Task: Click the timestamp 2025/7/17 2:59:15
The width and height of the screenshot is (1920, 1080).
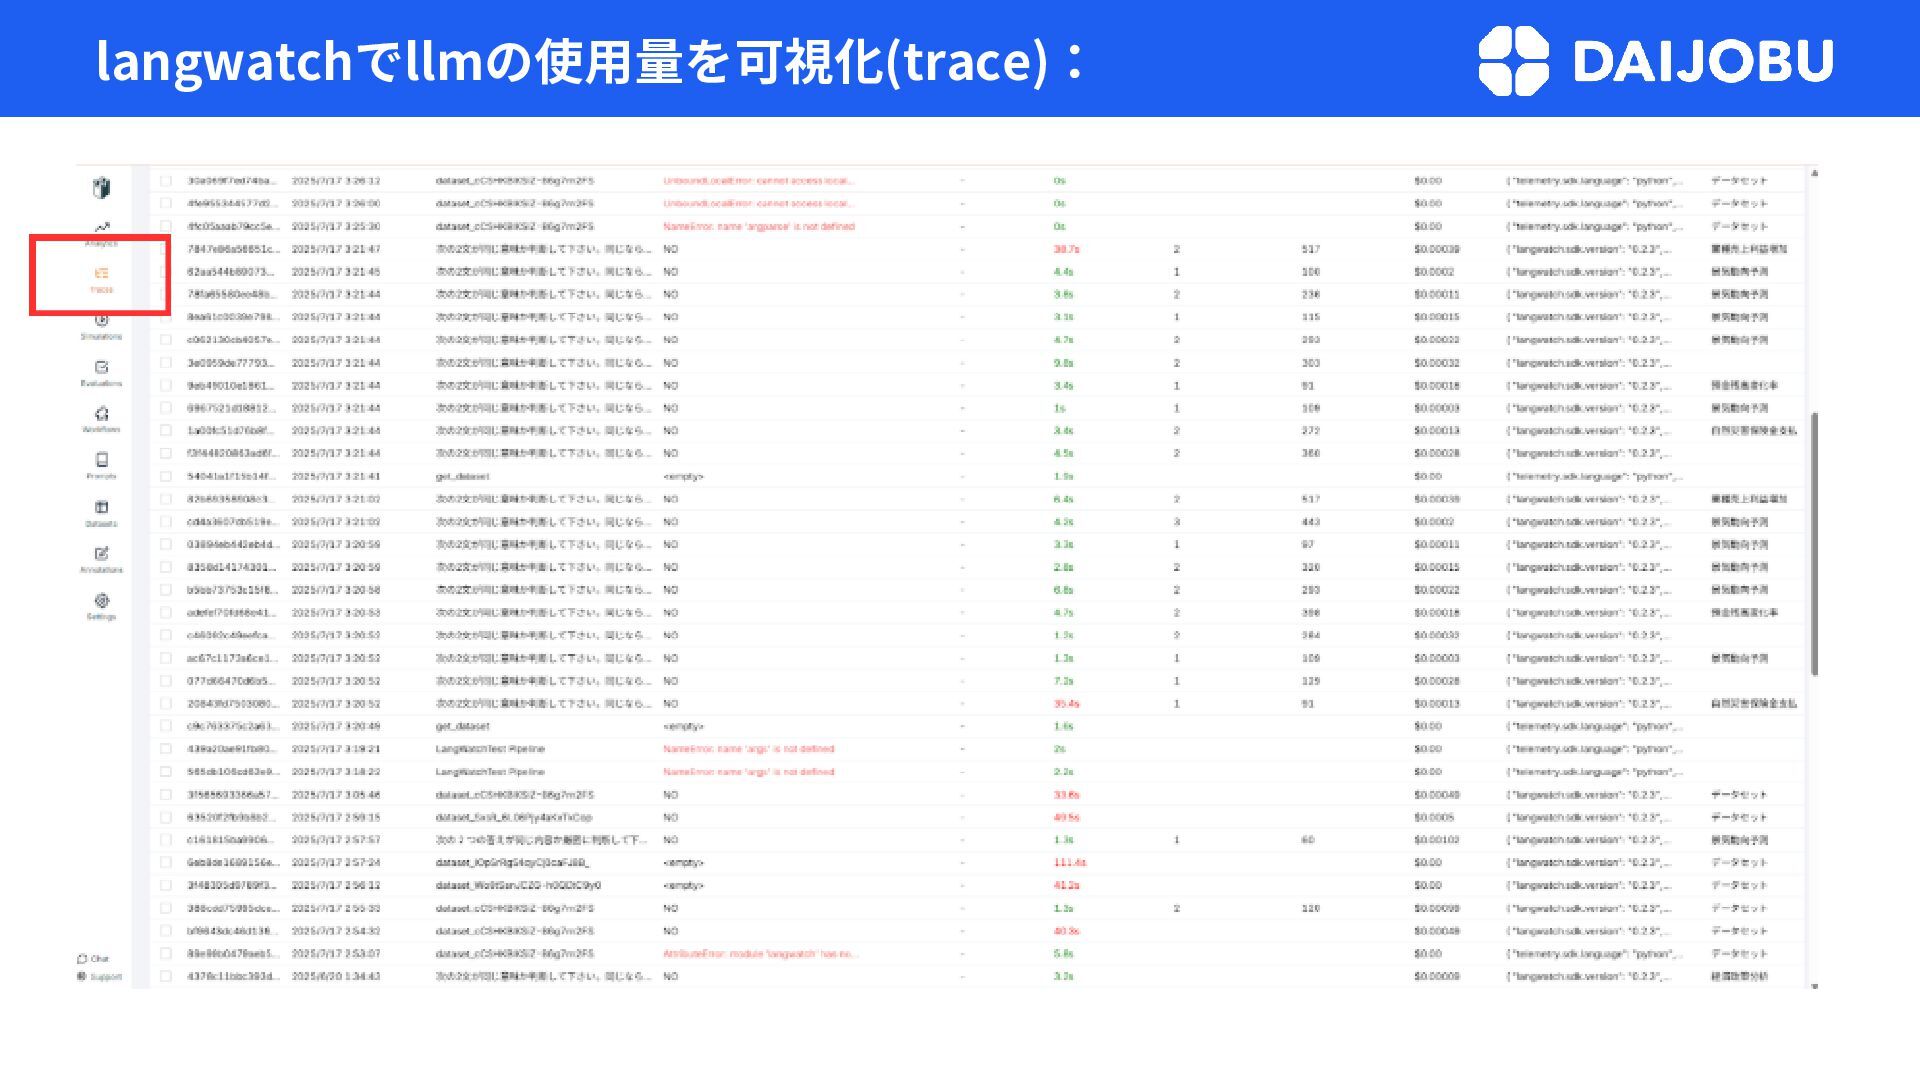Action: 336,817
